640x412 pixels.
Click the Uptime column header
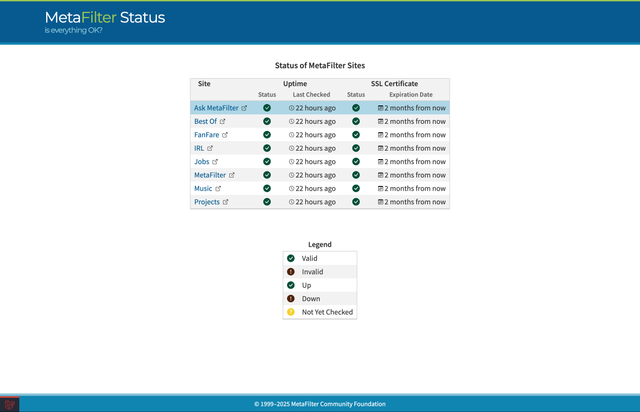point(295,84)
